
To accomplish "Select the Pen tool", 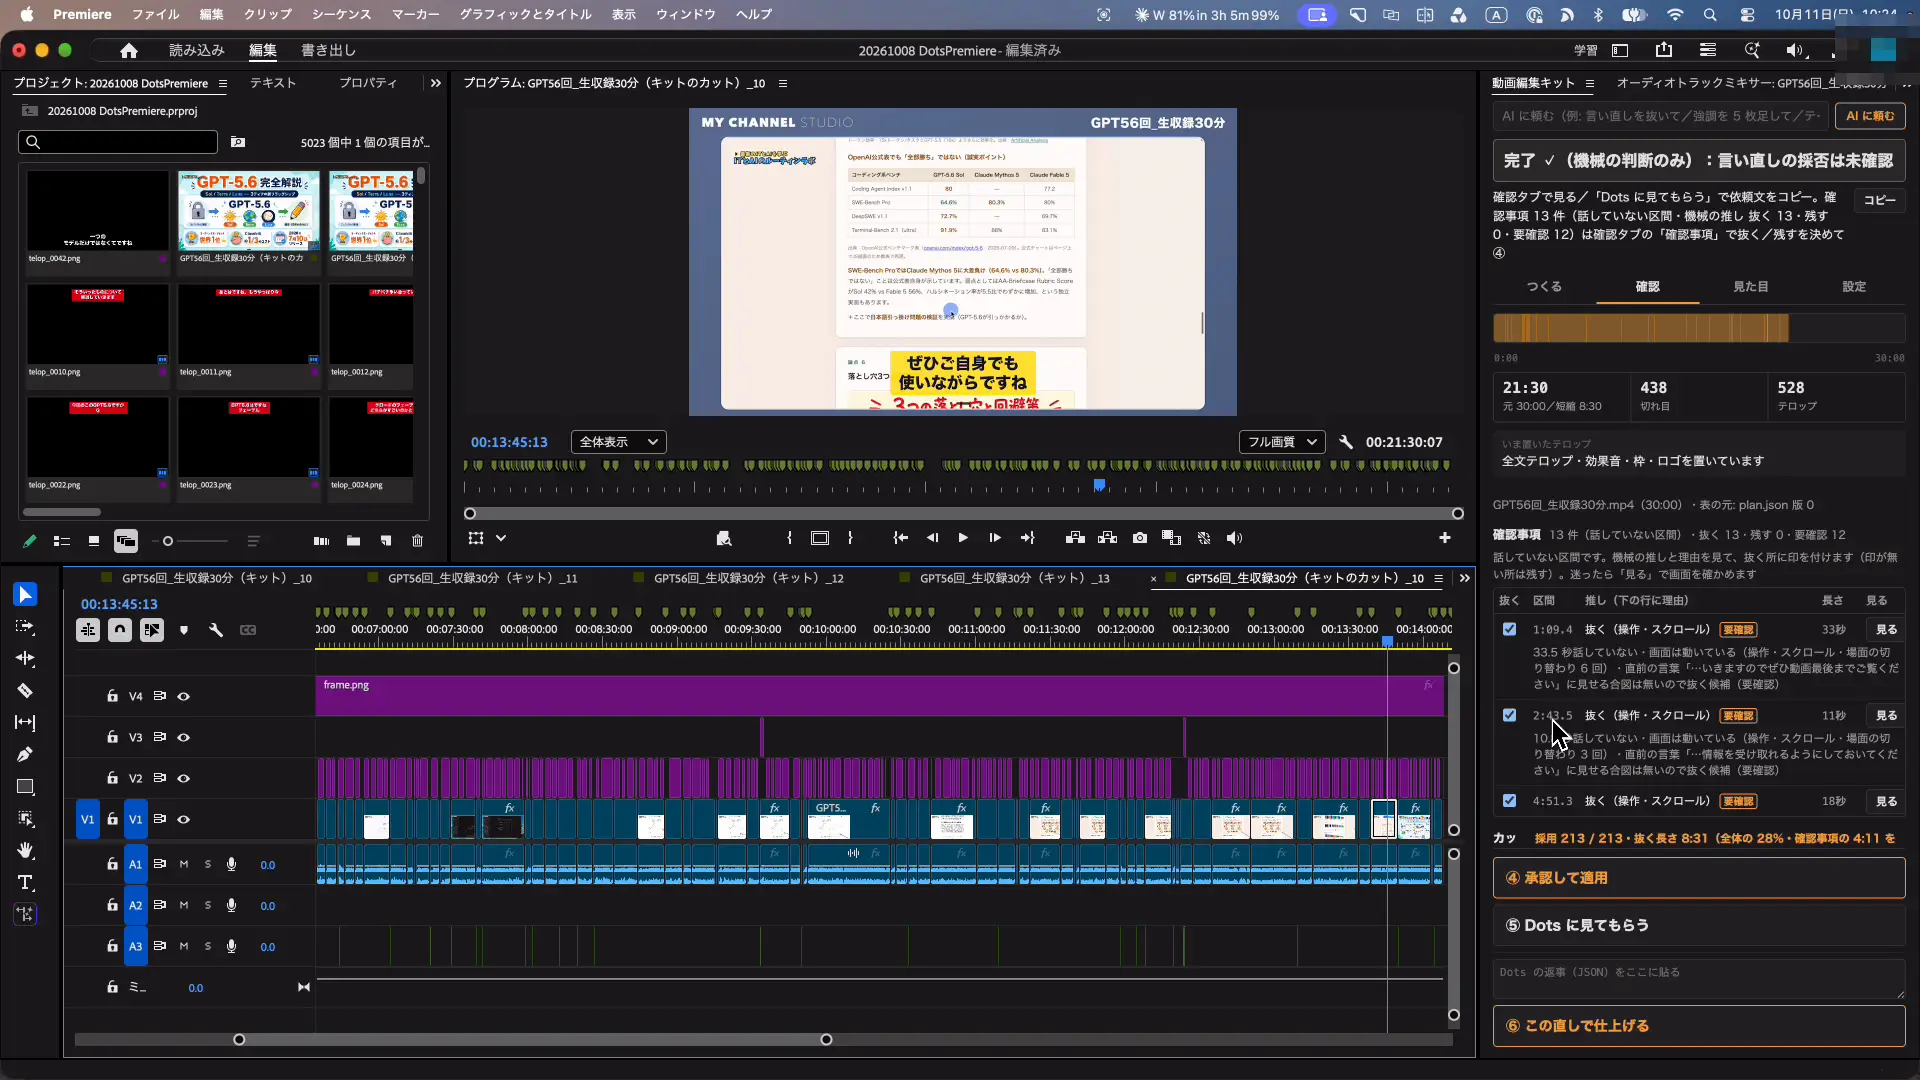I will pyautogui.click(x=25, y=755).
